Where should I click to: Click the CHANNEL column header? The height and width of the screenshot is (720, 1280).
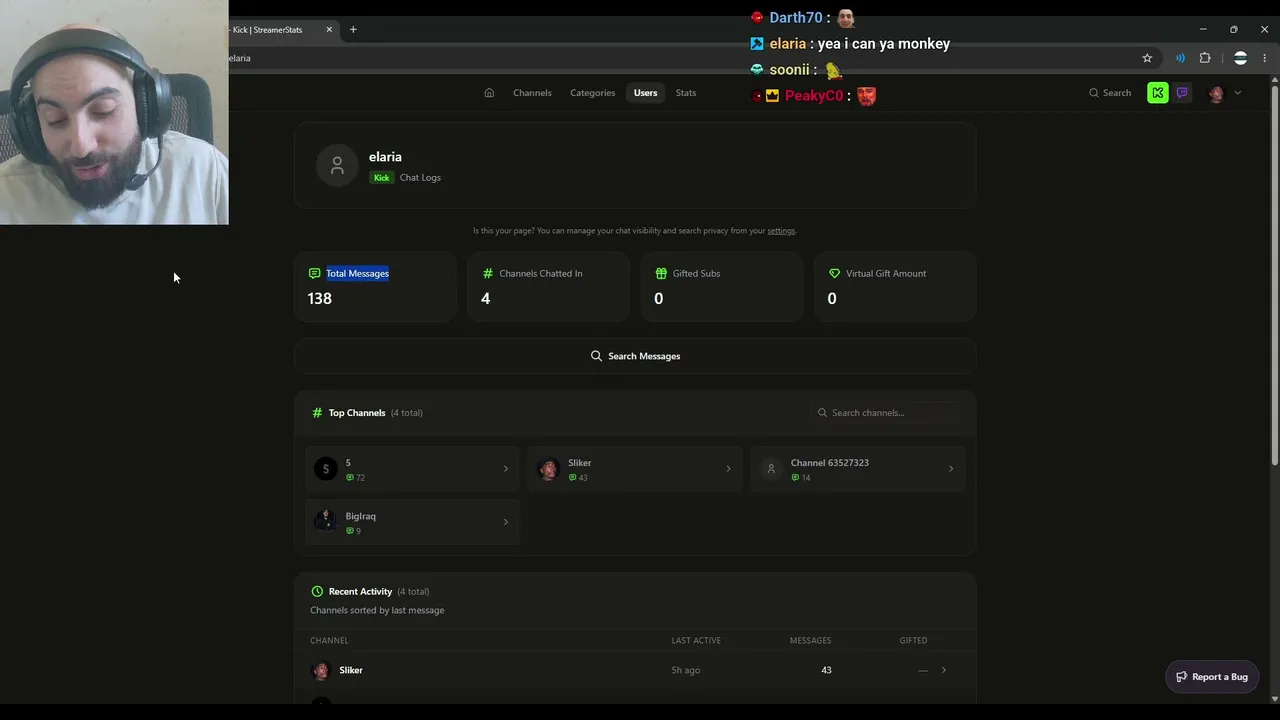329,641
